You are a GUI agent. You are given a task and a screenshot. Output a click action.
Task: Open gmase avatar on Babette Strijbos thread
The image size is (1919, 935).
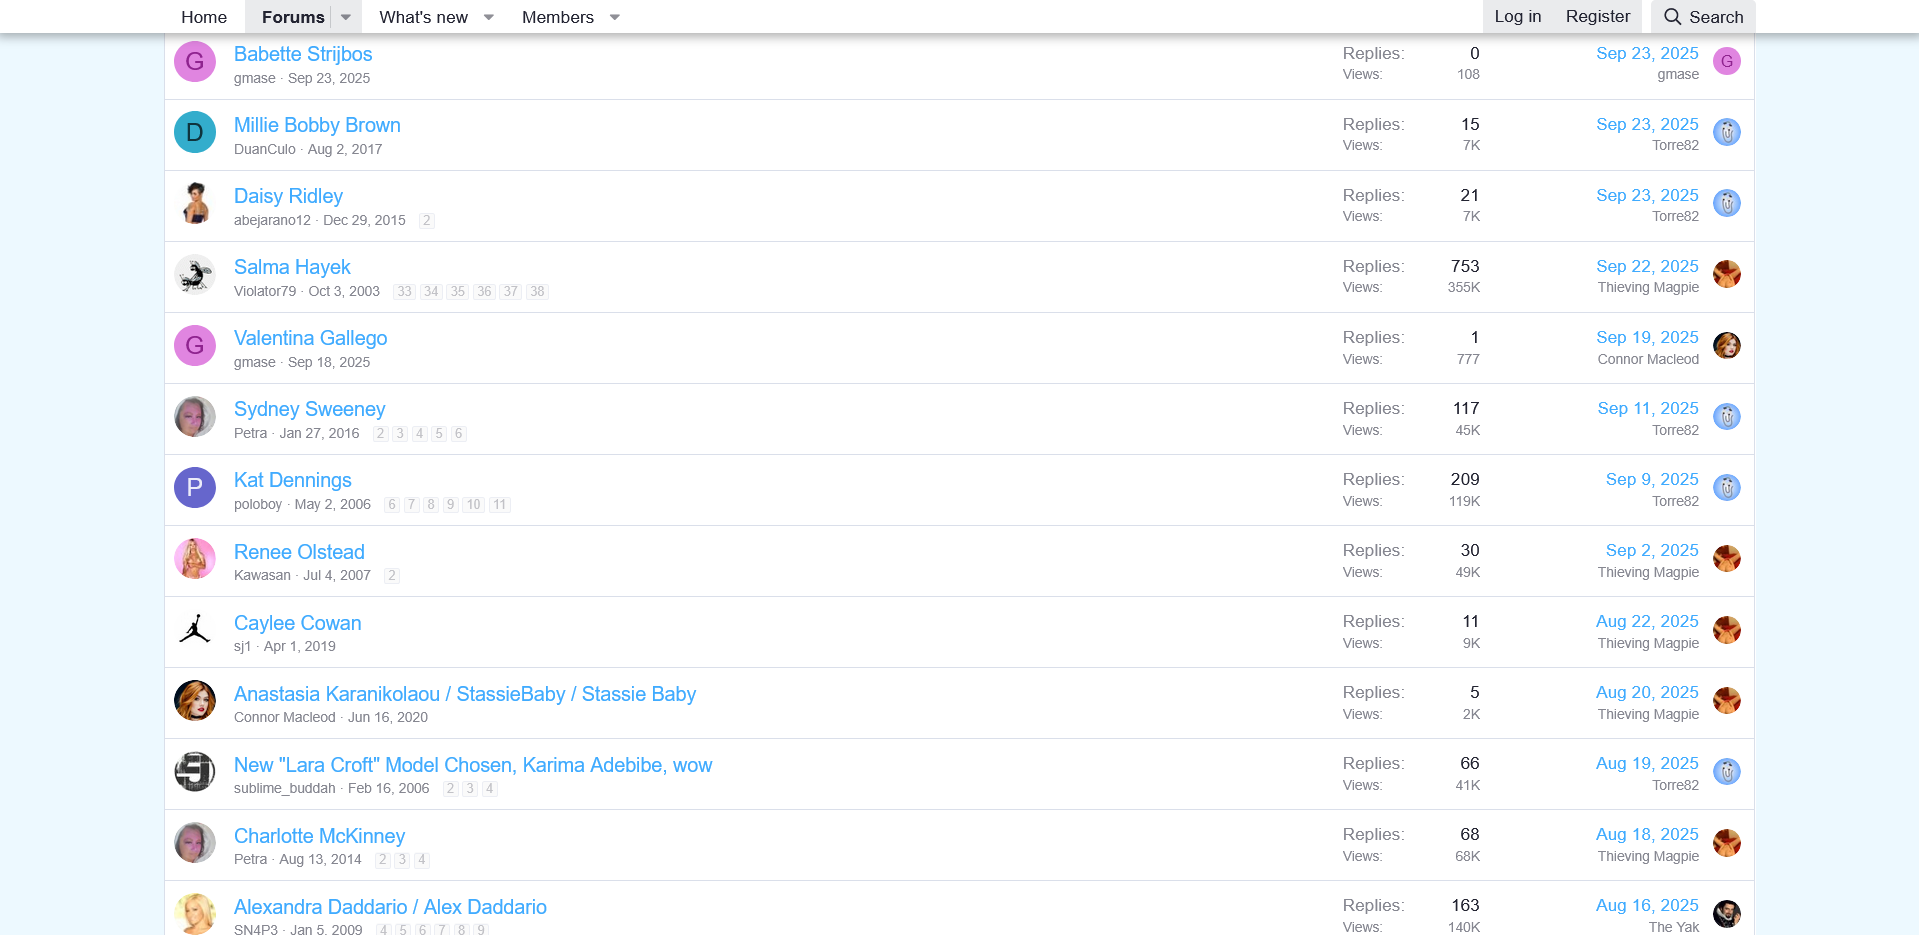point(195,62)
